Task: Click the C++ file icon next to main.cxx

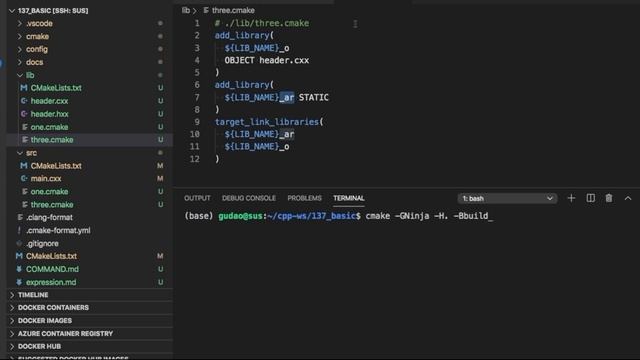Action: [x=24, y=178]
